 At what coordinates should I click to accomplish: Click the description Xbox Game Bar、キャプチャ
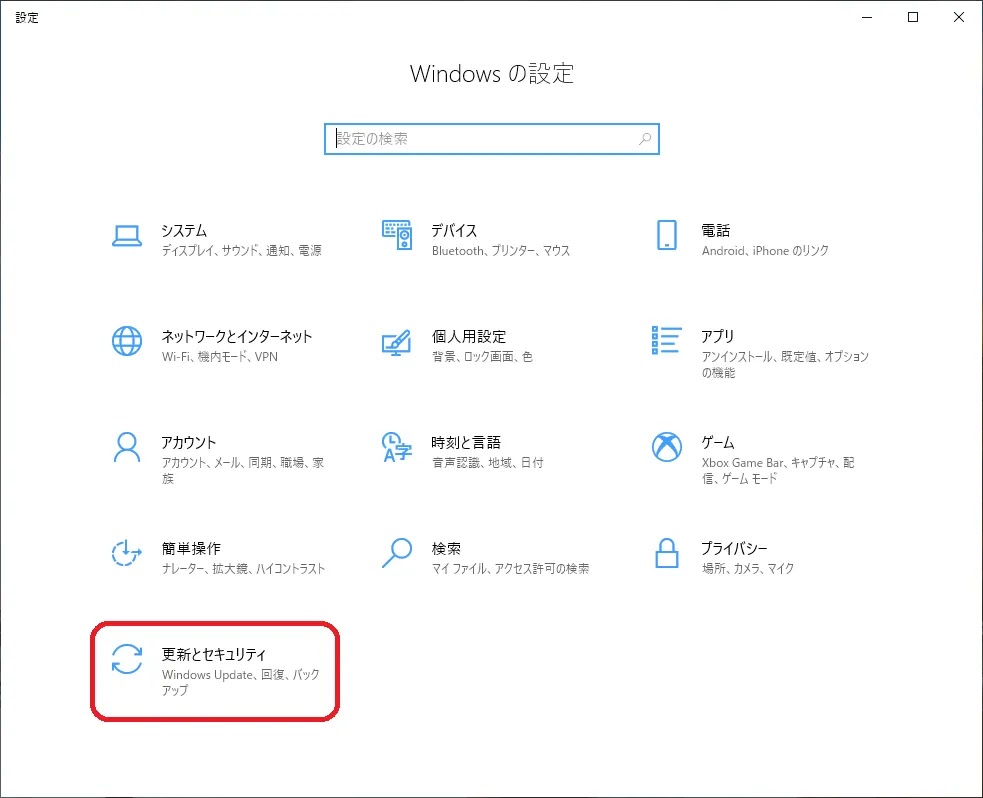(777, 470)
